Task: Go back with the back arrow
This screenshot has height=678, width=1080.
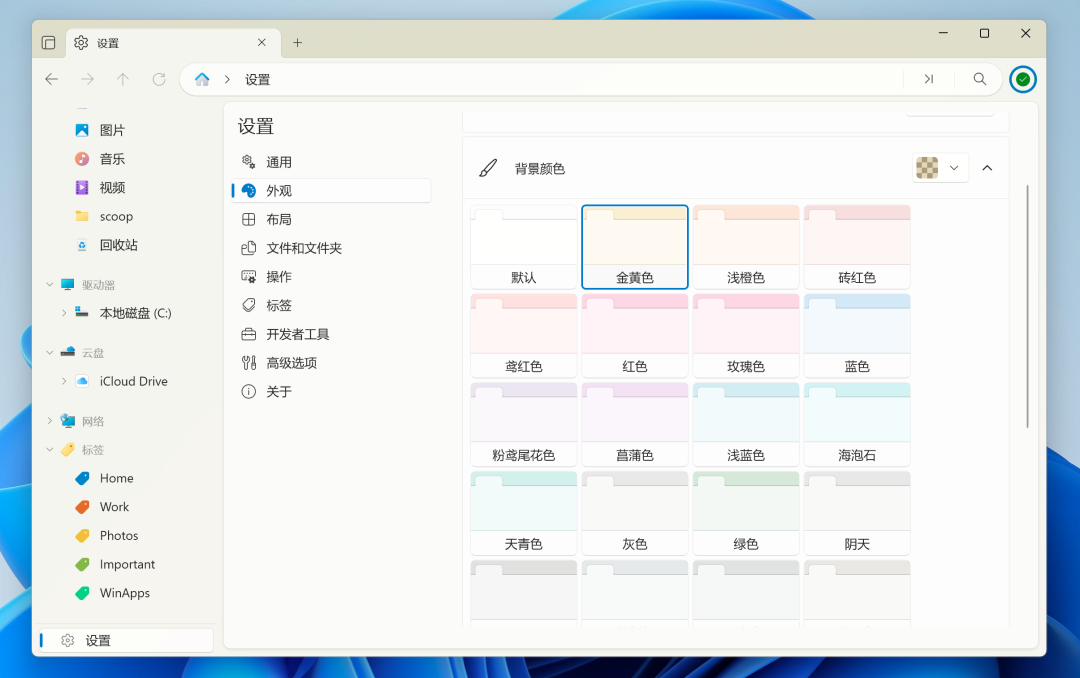Action: [x=52, y=79]
